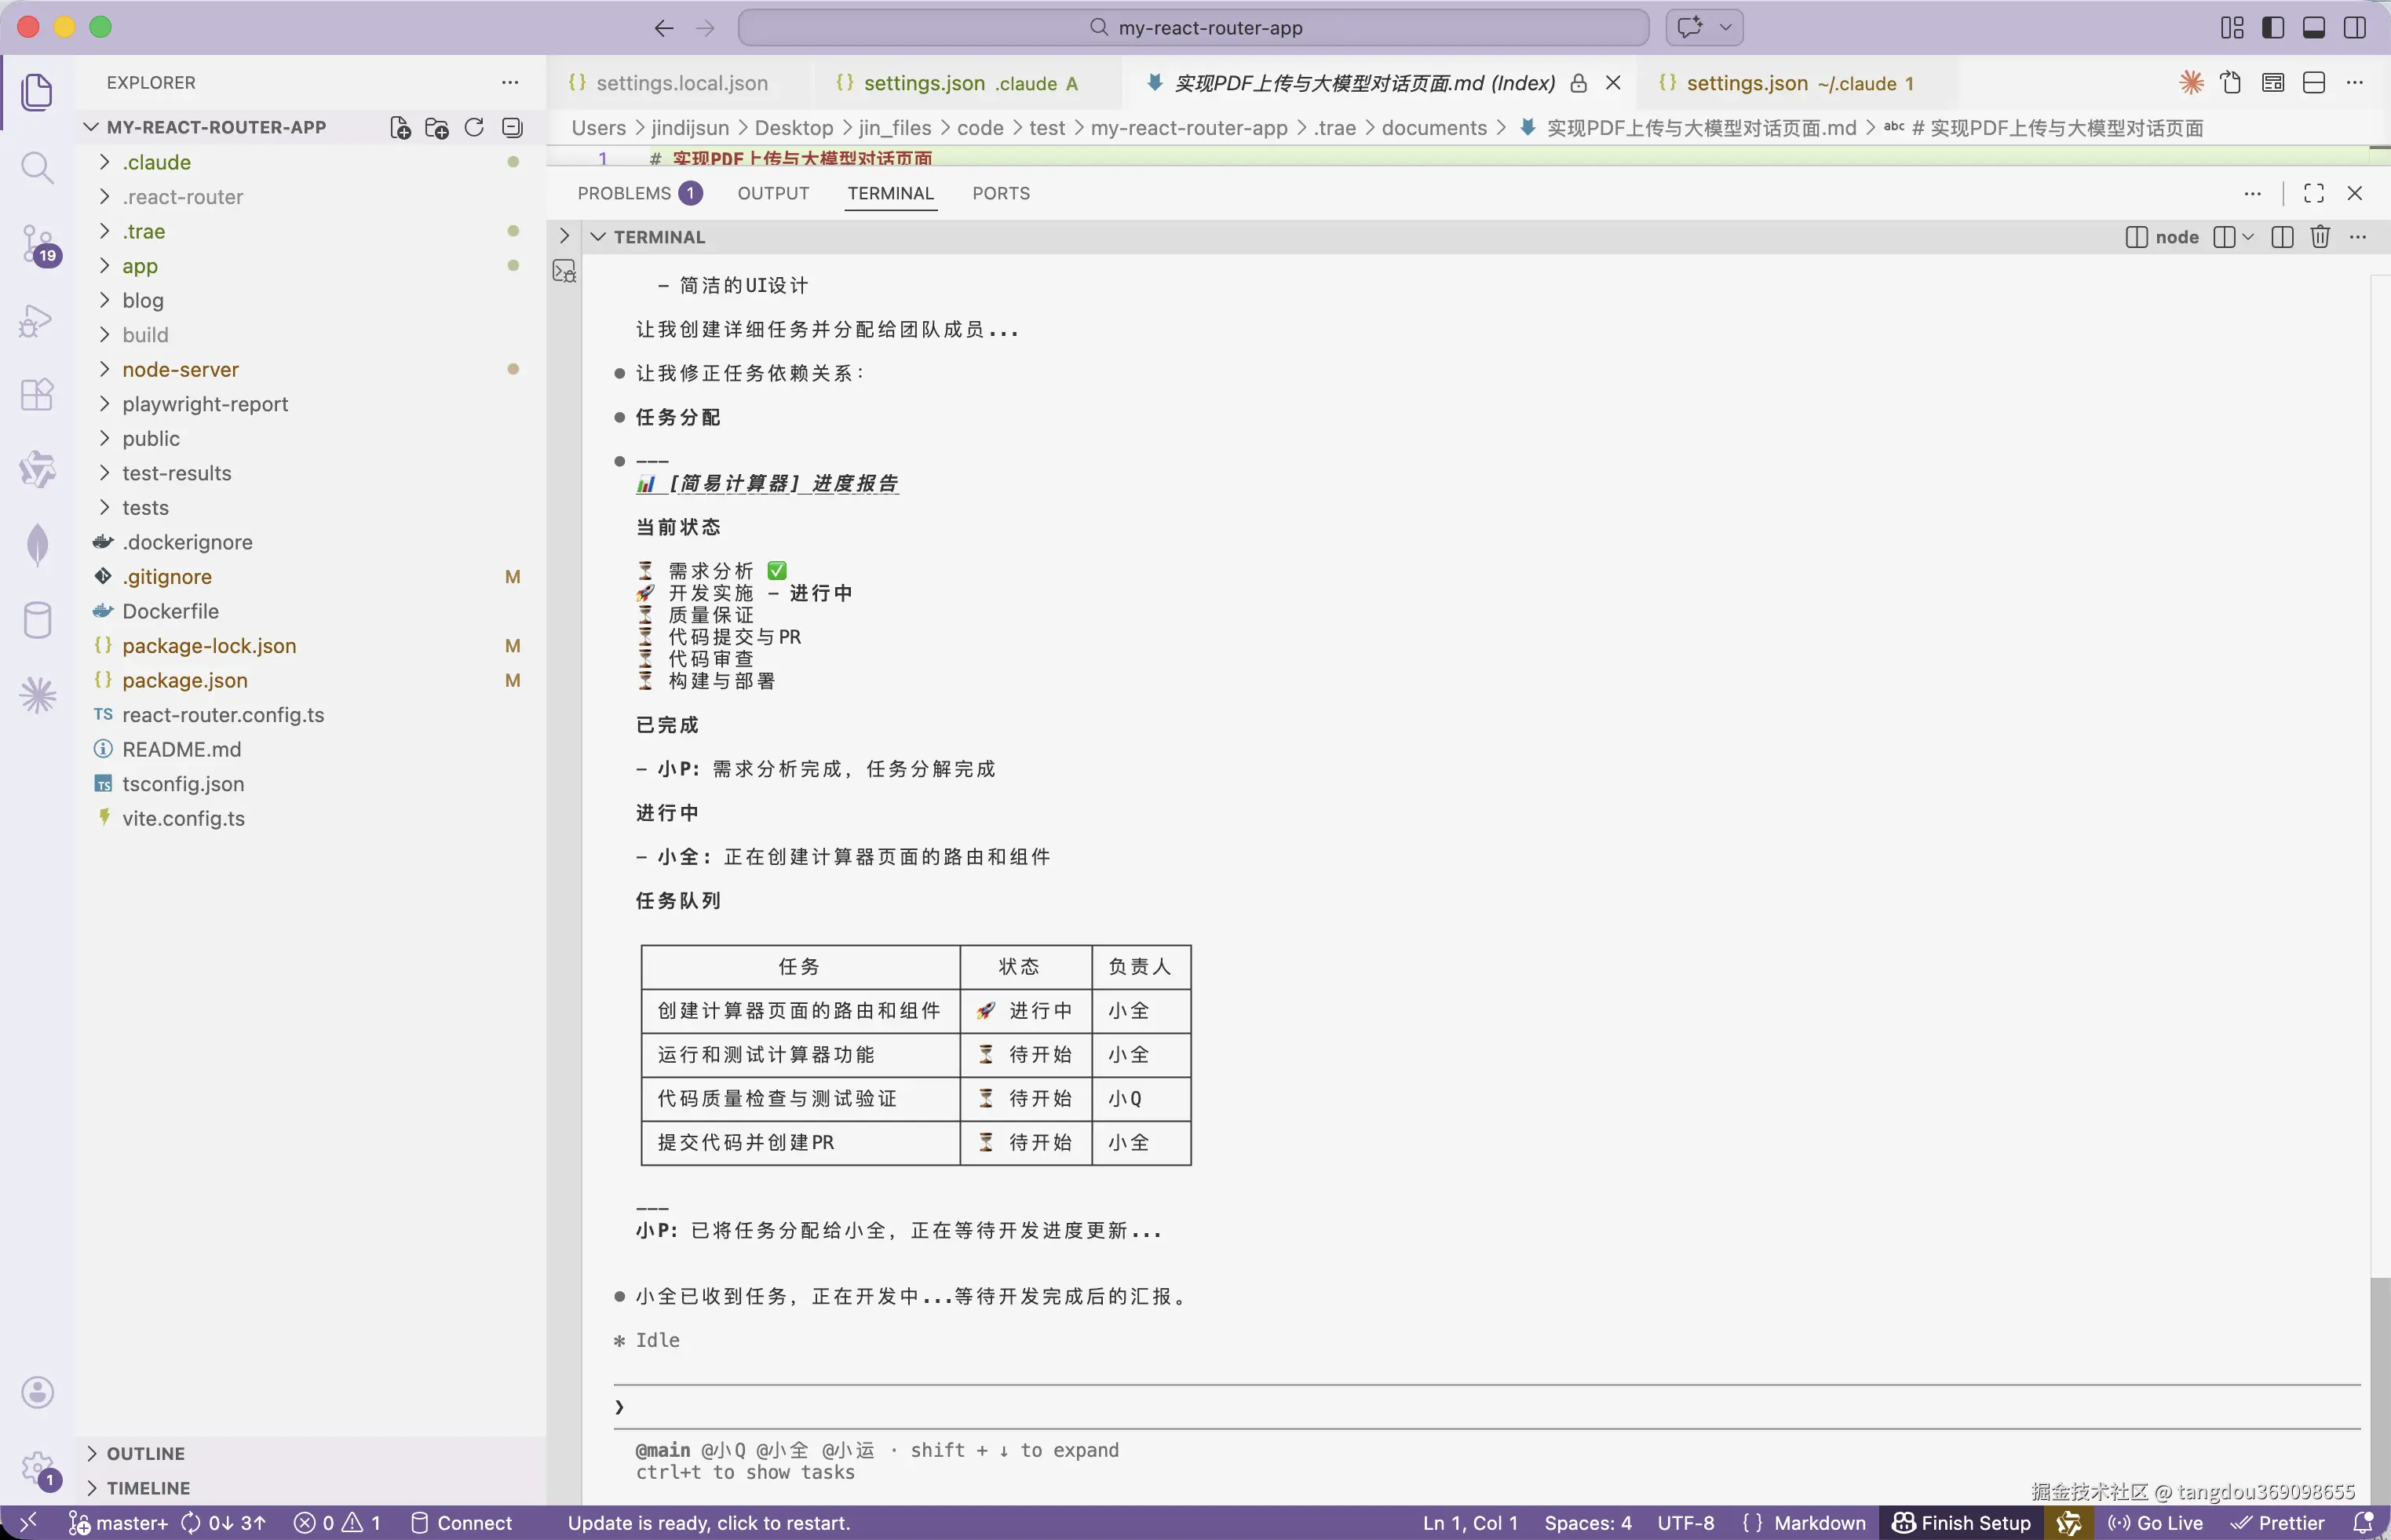Open the Extensions view icon

pos(38,394)
